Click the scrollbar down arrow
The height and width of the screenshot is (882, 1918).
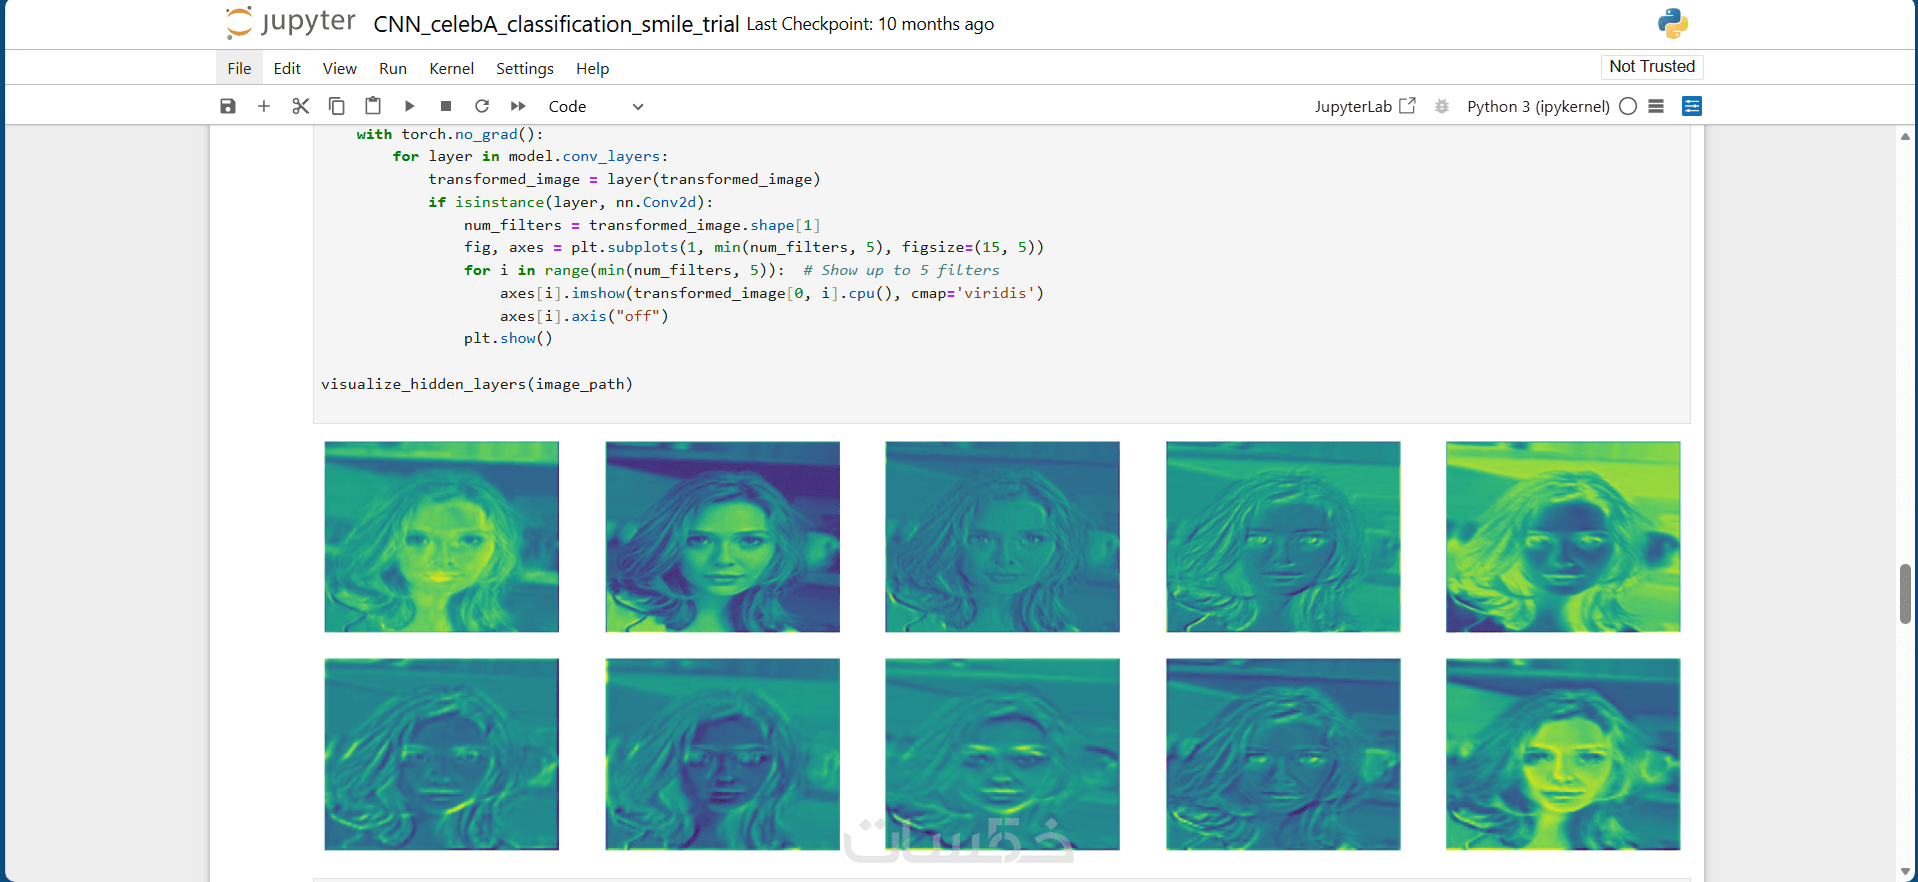coord(1905,872)
